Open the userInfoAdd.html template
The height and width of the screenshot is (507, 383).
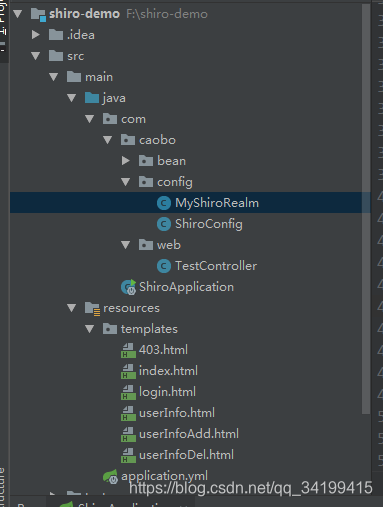pos(189,434)
